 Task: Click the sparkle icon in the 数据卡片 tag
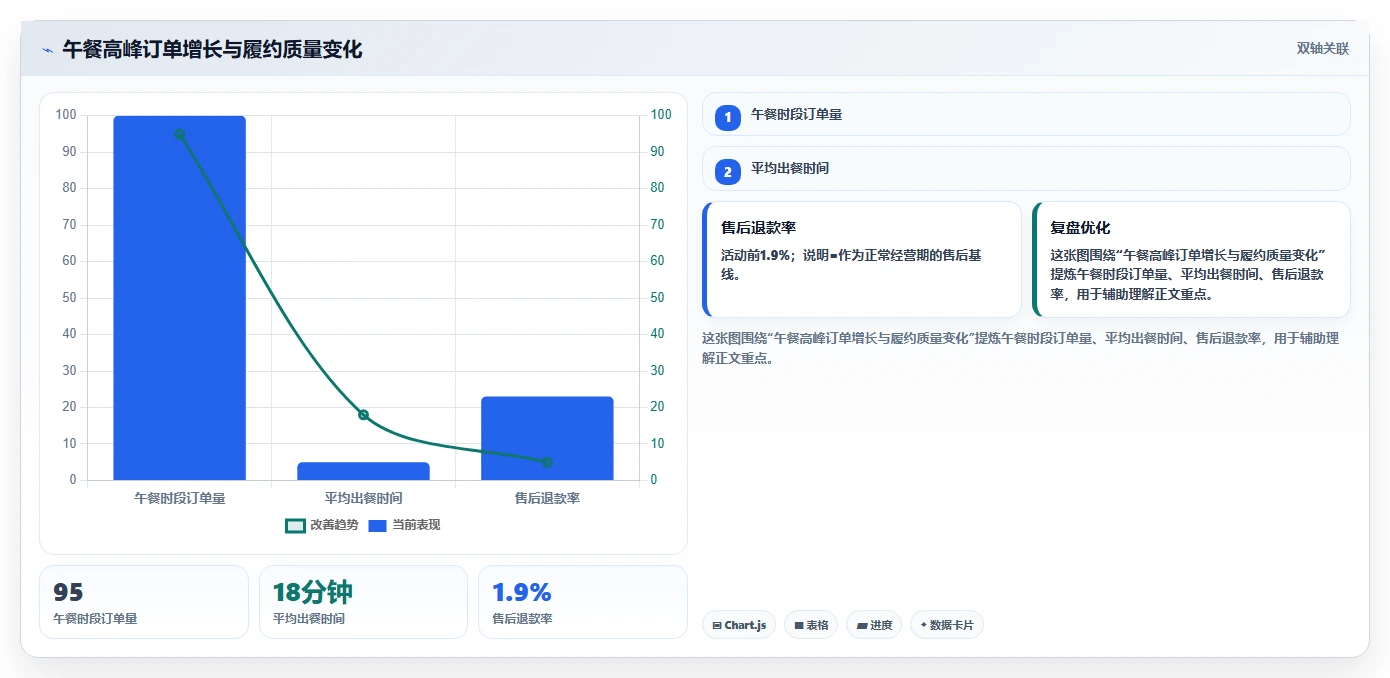pyautogui.click(x=923, y=625)
